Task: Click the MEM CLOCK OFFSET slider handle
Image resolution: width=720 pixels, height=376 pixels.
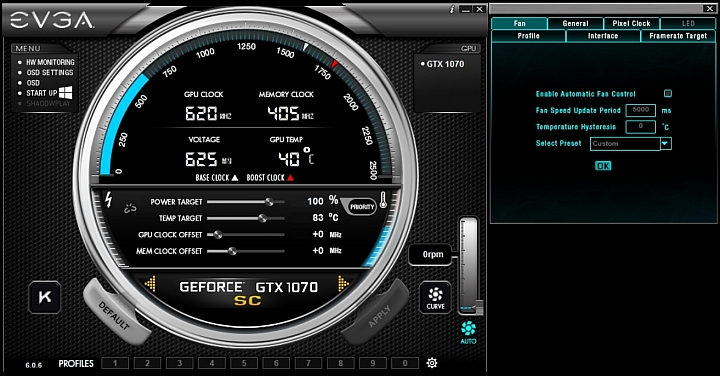Action: [x=232, y=251]
